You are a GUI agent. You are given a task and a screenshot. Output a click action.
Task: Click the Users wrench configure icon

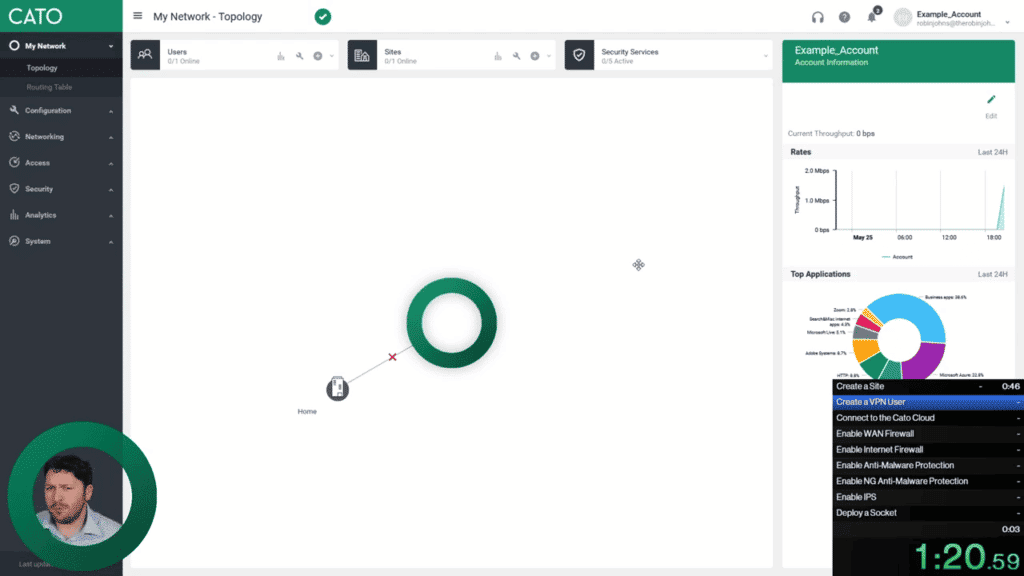tap(300, 56)
